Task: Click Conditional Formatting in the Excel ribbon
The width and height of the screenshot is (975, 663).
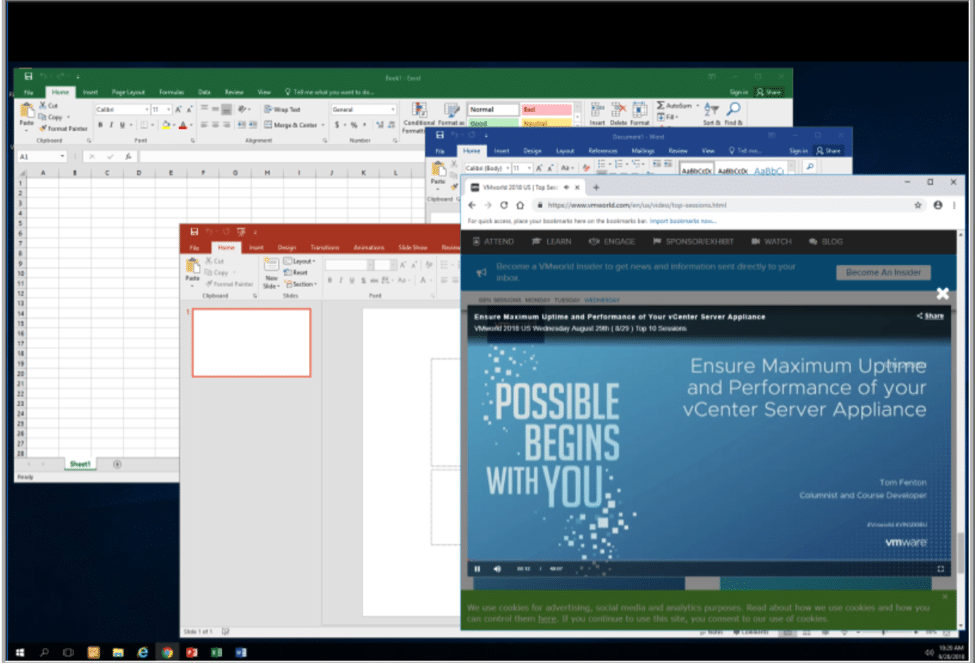Action: 419,118
